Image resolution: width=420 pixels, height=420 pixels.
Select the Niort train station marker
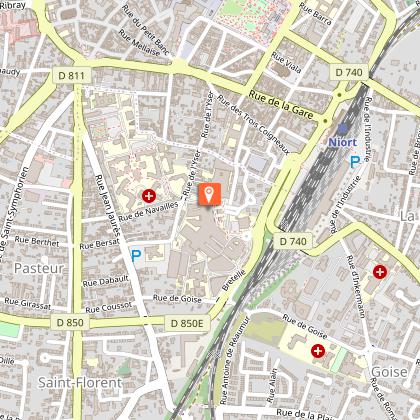(x=342, y=128)
